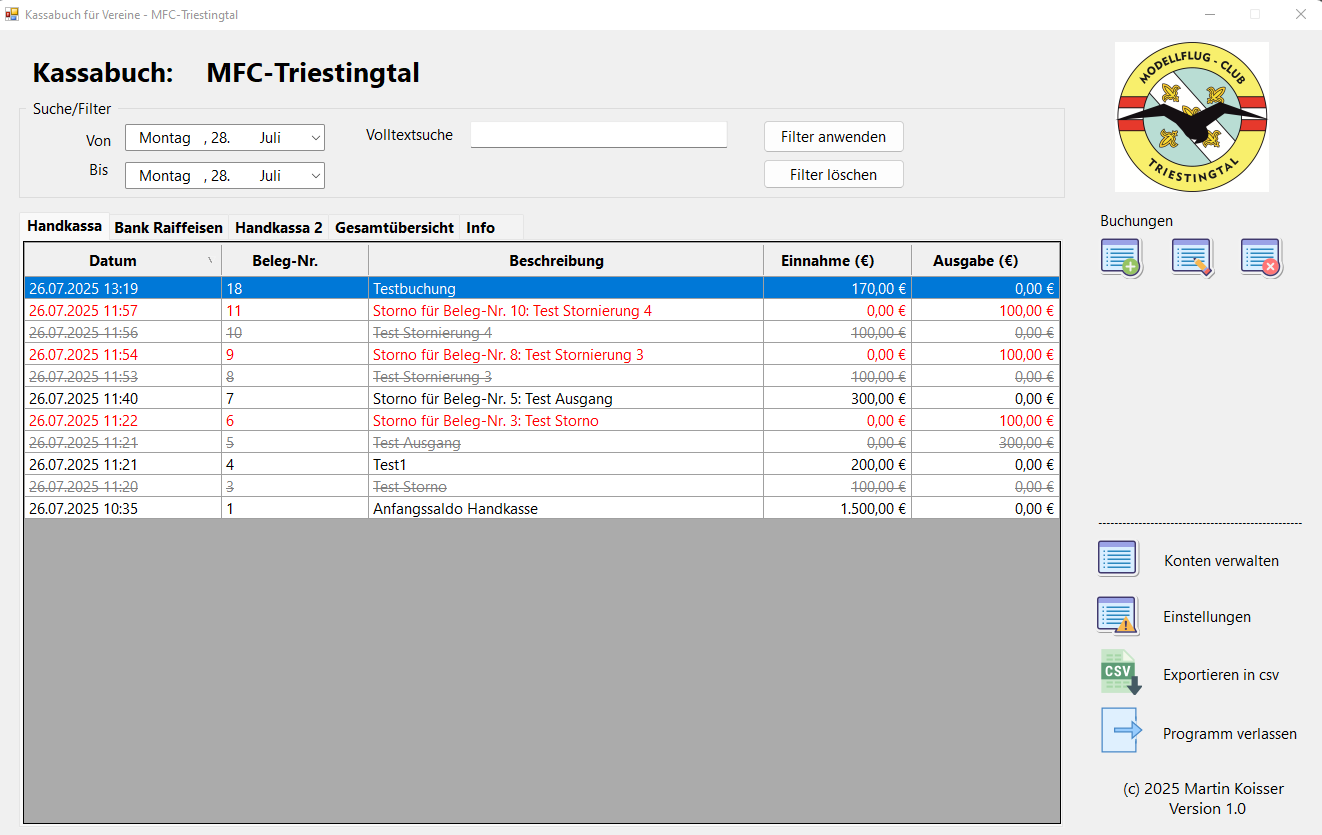
Task: Click the delete booking icon
Action: [1261, 258]
